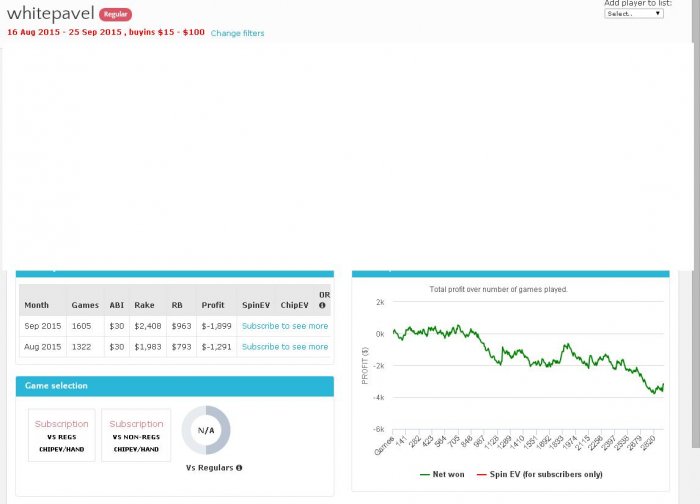
Task: Toggle the Spin EV legend entry
Action: [x=540, y=475]
